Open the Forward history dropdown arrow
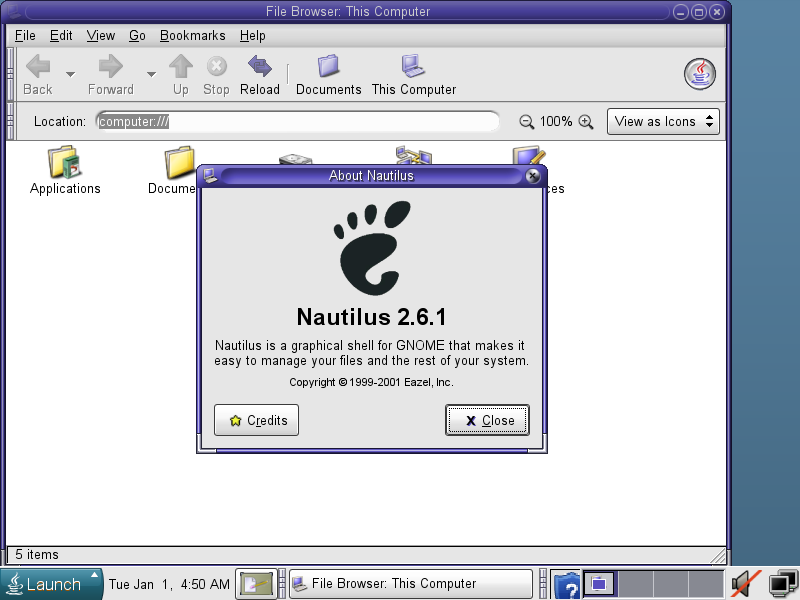 [151, 74]
